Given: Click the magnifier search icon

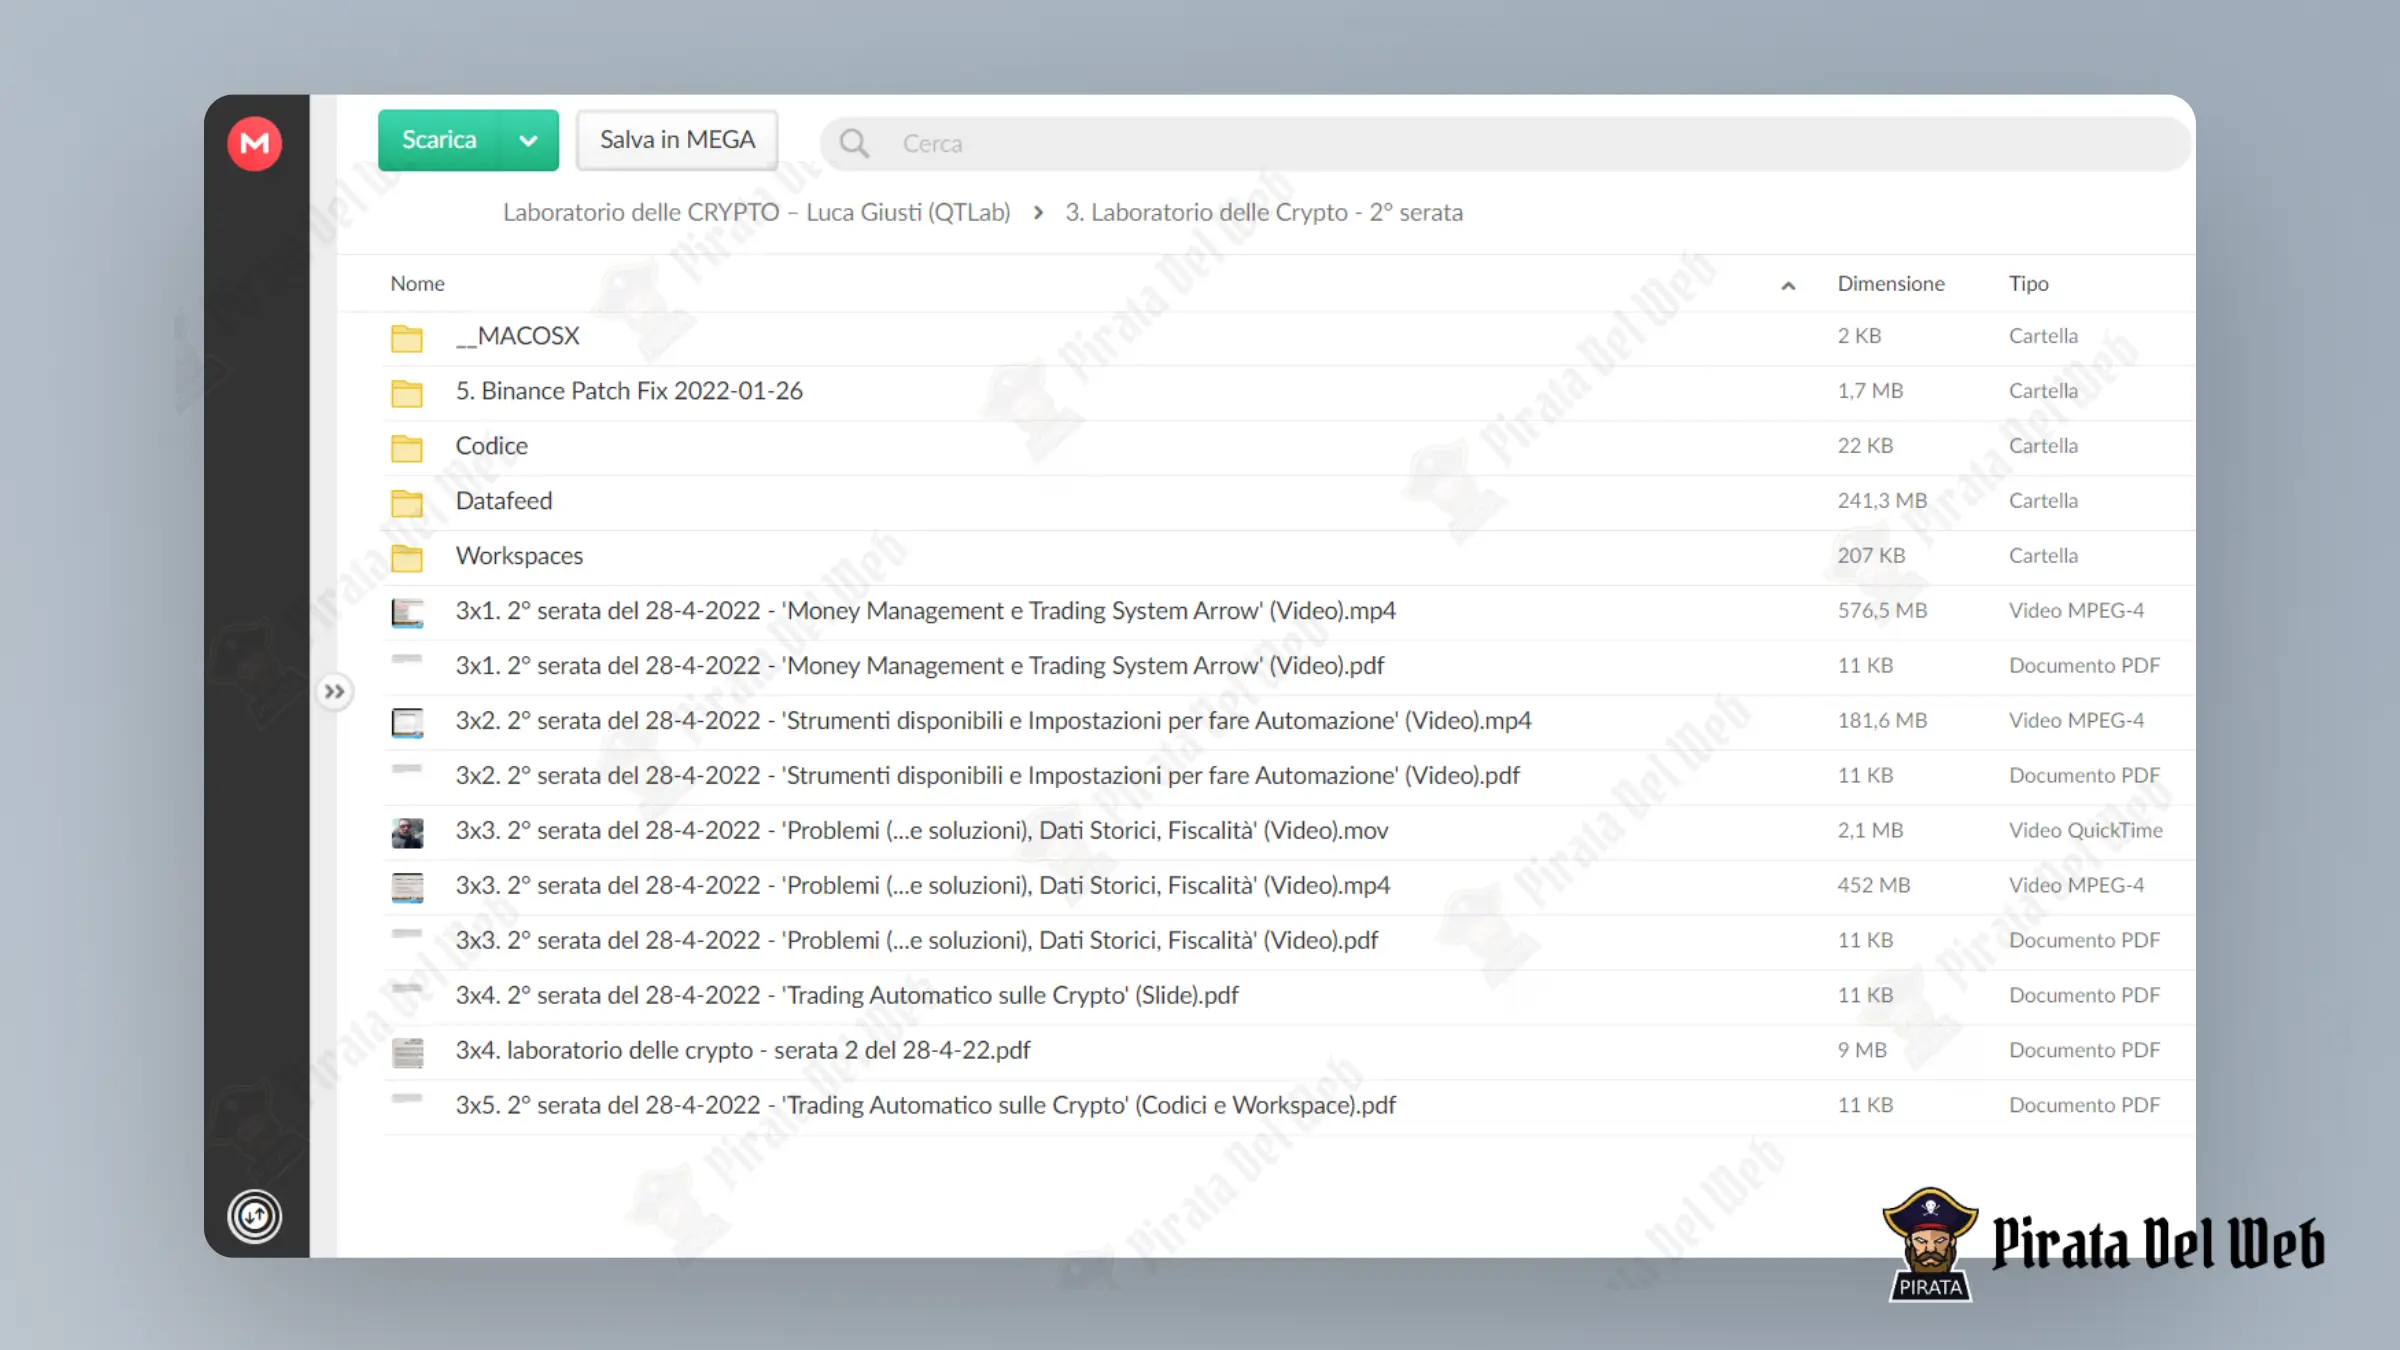Looking at the screenshot, I should (853, 143).
